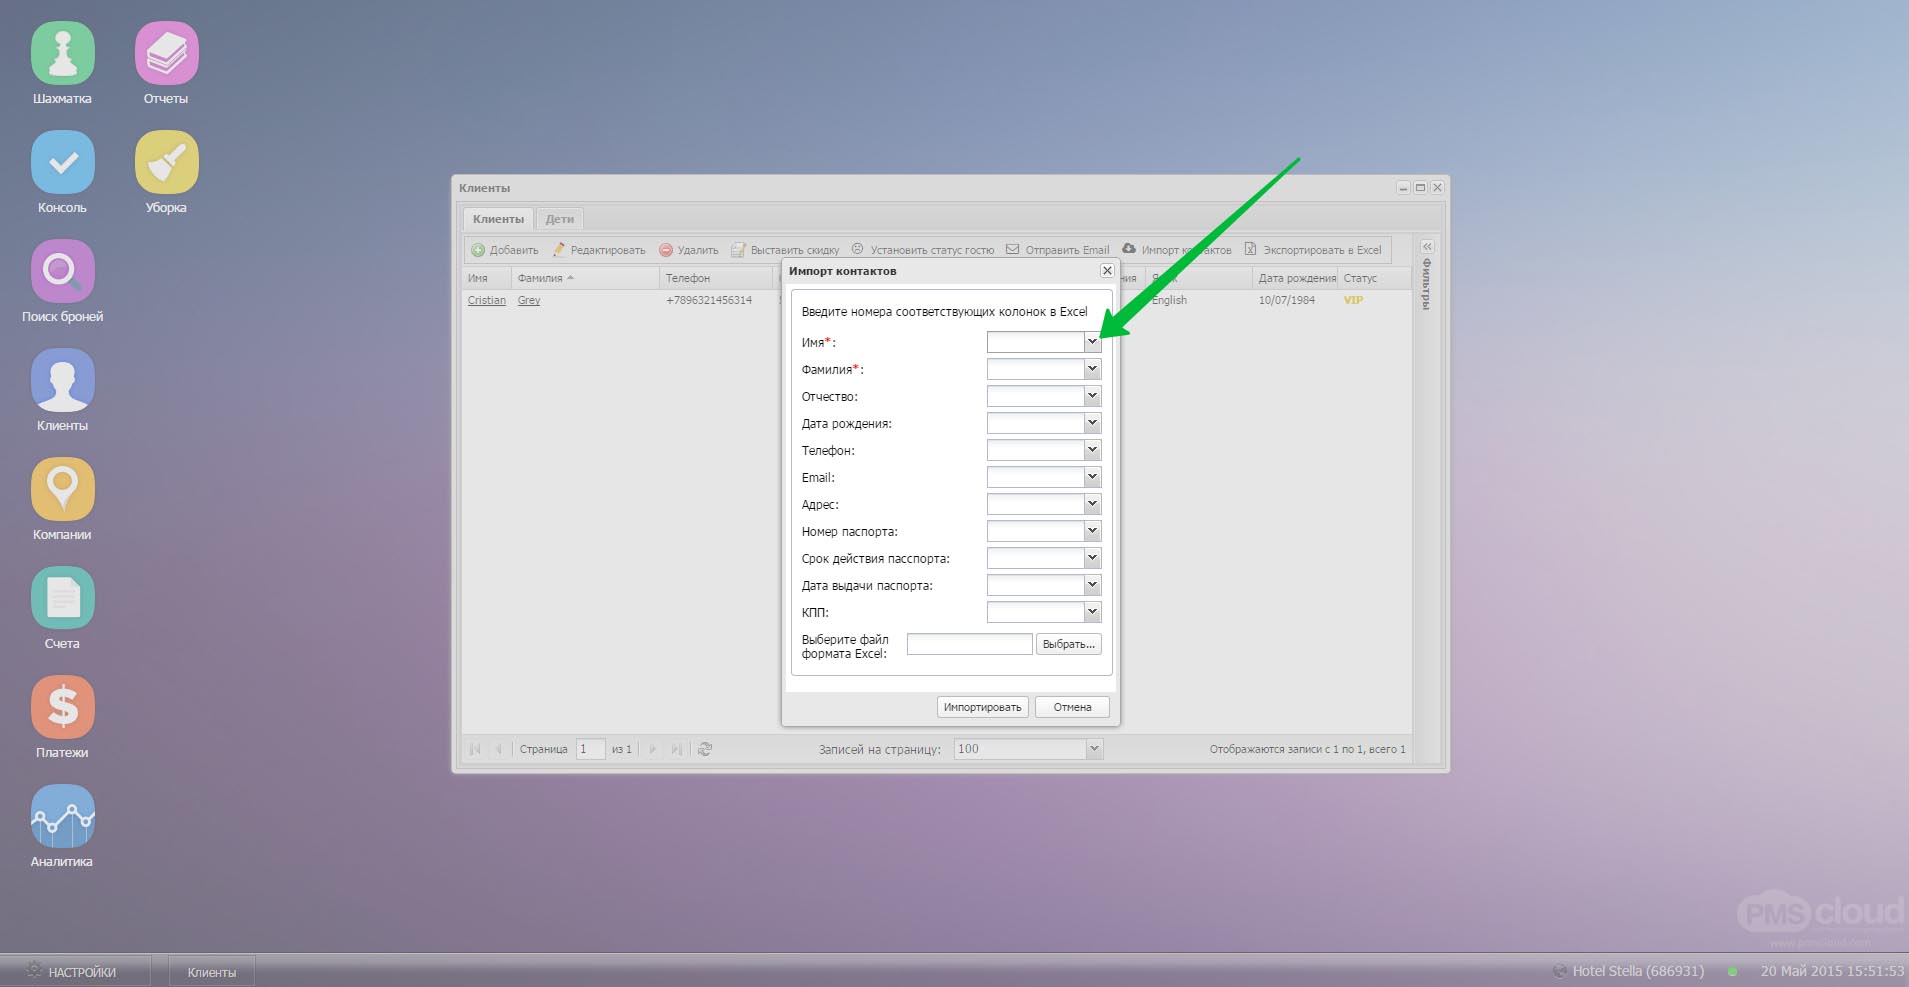Open the Аналитика chart icon

coord(62,816)
